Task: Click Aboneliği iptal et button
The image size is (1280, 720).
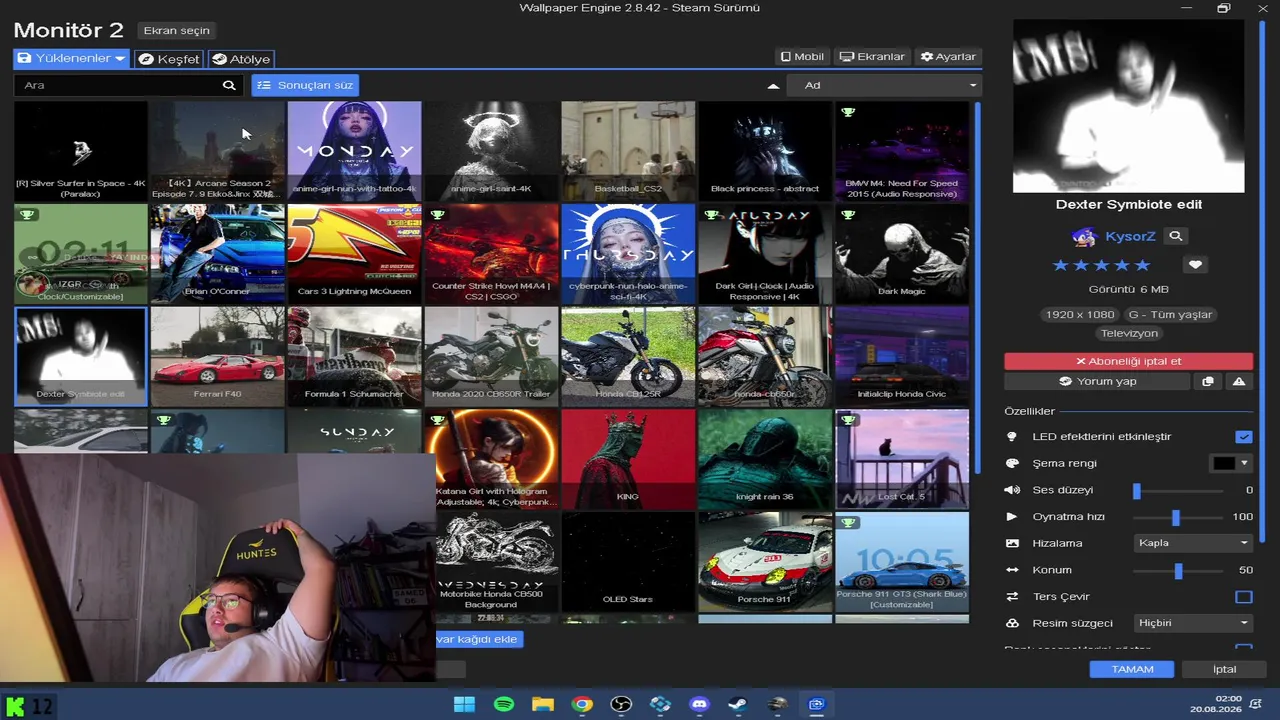Action: click(x=1128, y=361)
